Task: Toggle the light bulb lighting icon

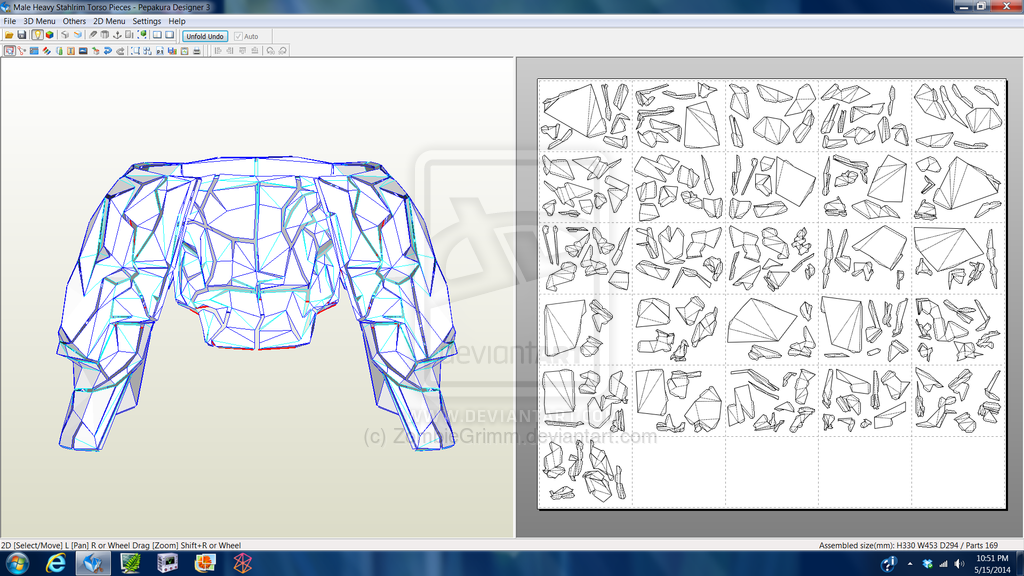Action: click(37, 35)
